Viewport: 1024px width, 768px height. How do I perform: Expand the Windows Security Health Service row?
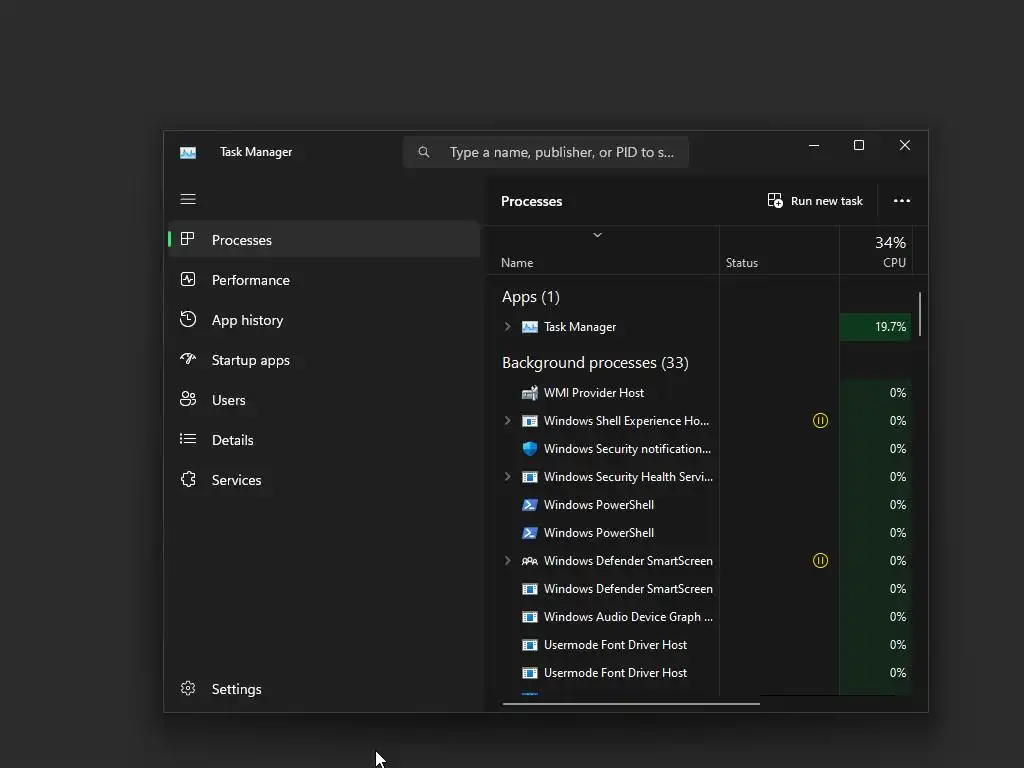tap(507, 477)
